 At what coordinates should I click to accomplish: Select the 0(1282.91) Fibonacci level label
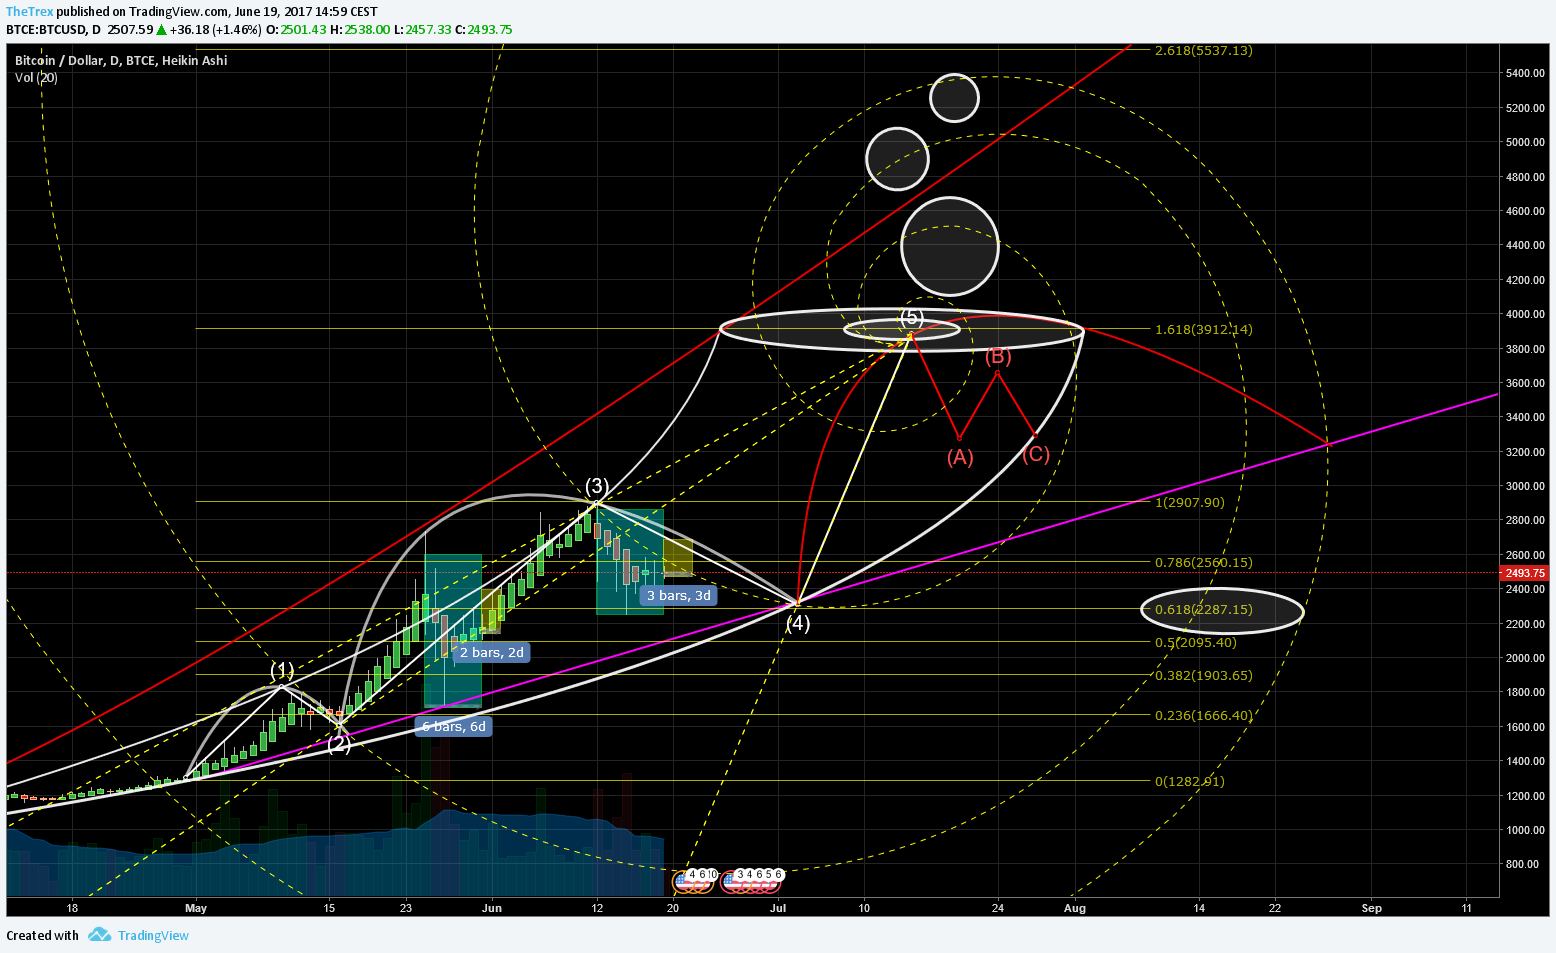pos(1189,781)
